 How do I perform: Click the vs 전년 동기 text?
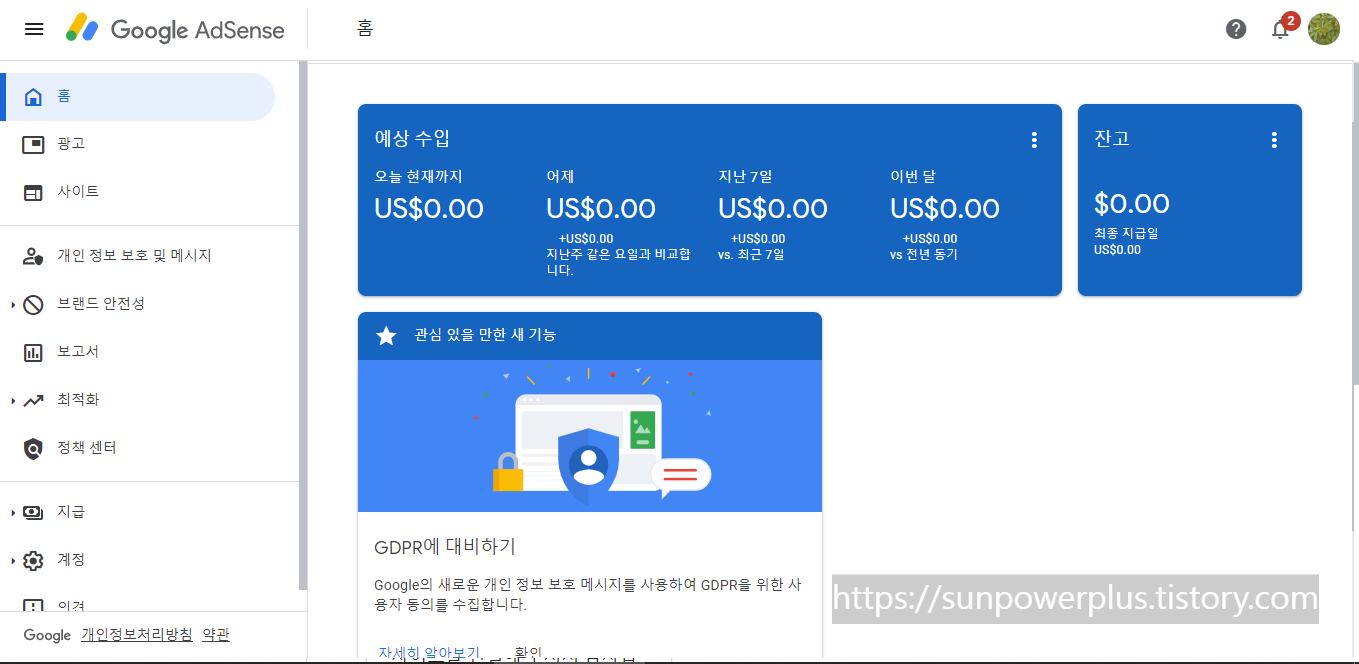point(924,254)
